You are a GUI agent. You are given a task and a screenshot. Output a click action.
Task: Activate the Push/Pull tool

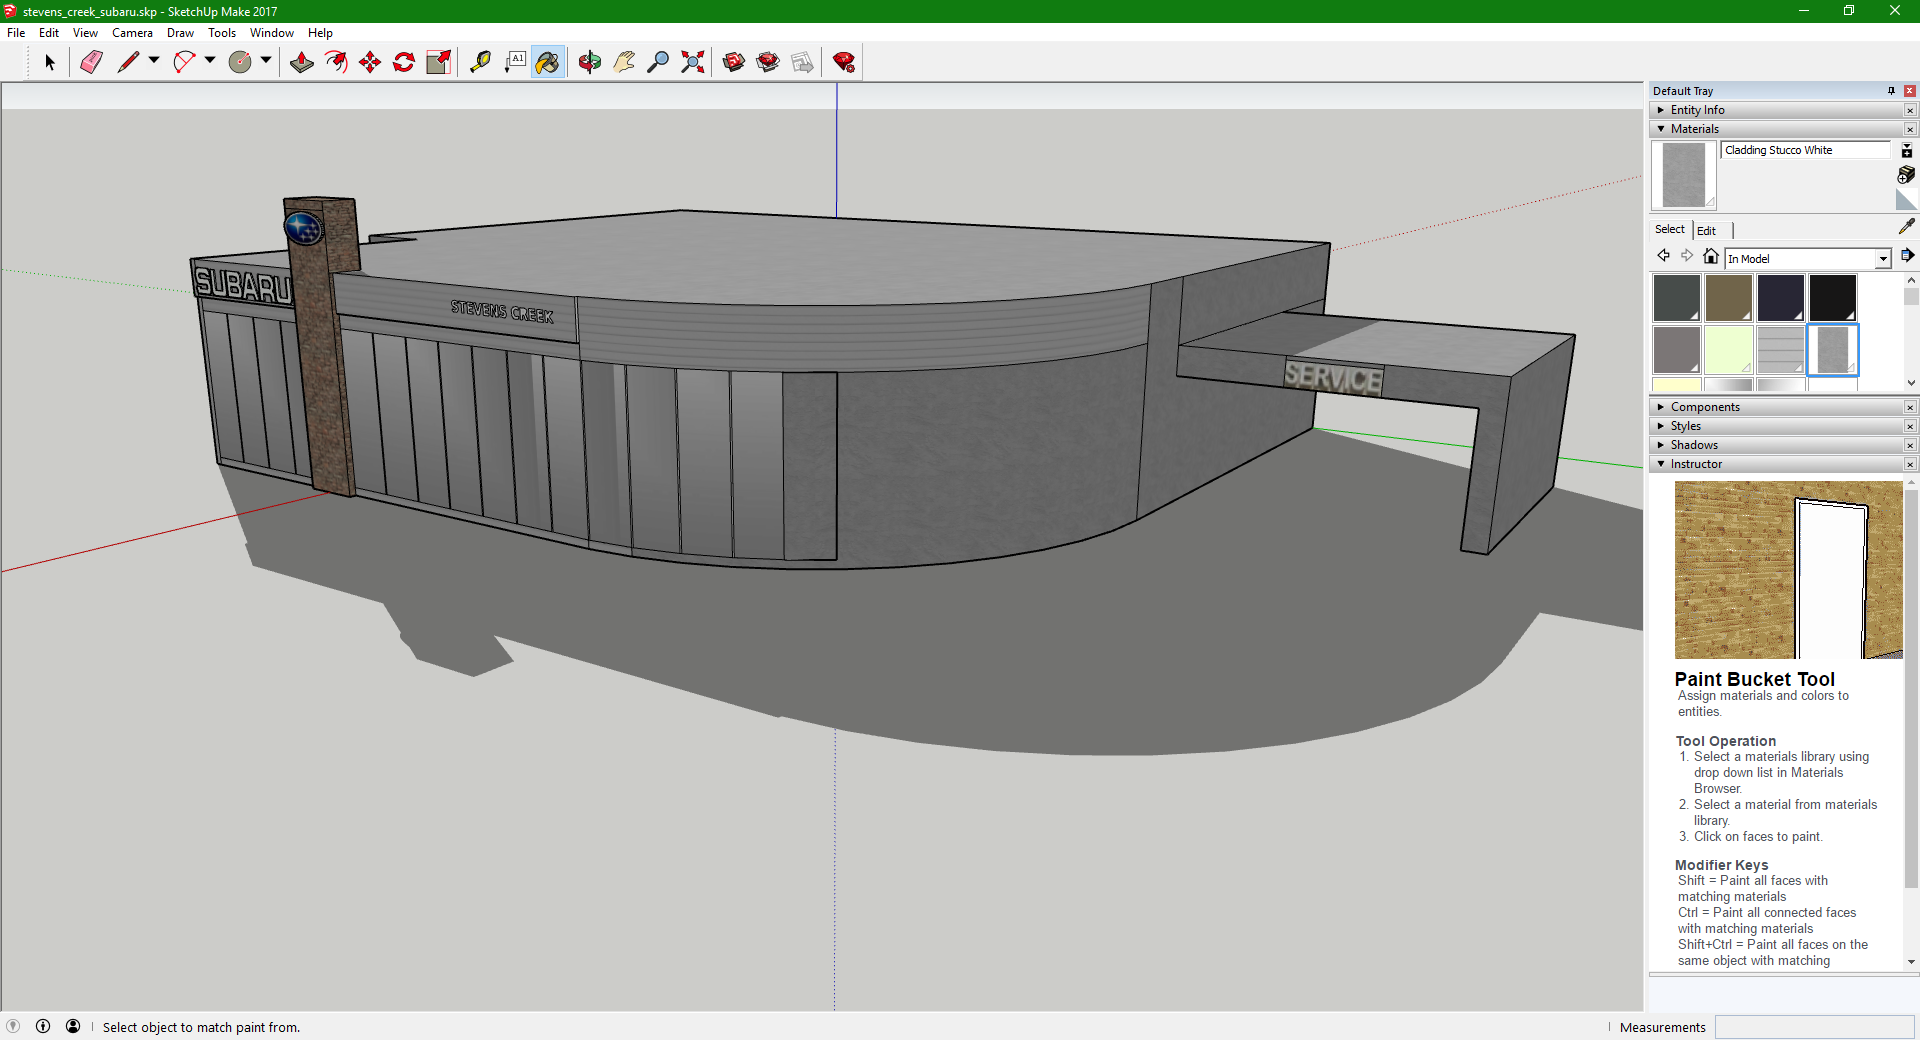click(302, 63)
